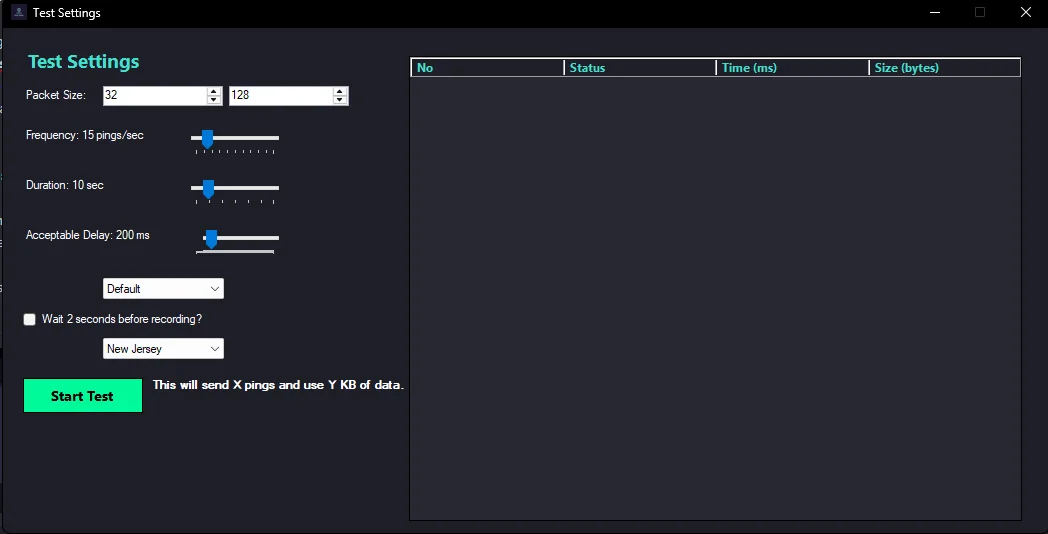
Task: Click the app icon in the title bar
Action: 19,12
